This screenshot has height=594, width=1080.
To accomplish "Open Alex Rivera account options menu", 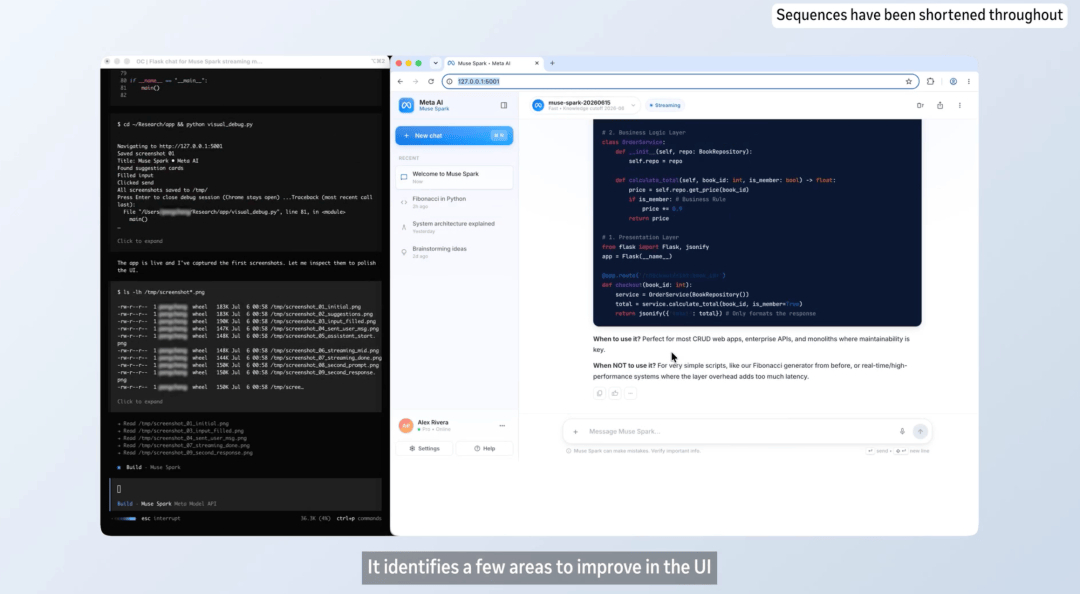I will (x=502, y=426).
